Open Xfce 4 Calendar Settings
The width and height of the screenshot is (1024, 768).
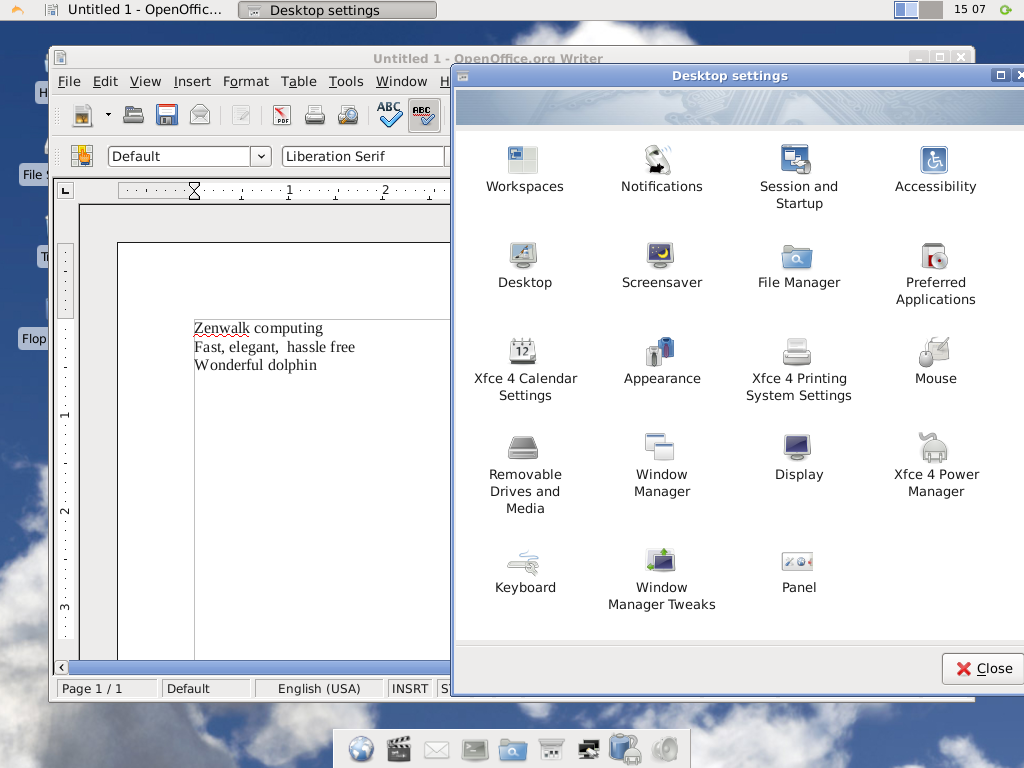(524, 370)
